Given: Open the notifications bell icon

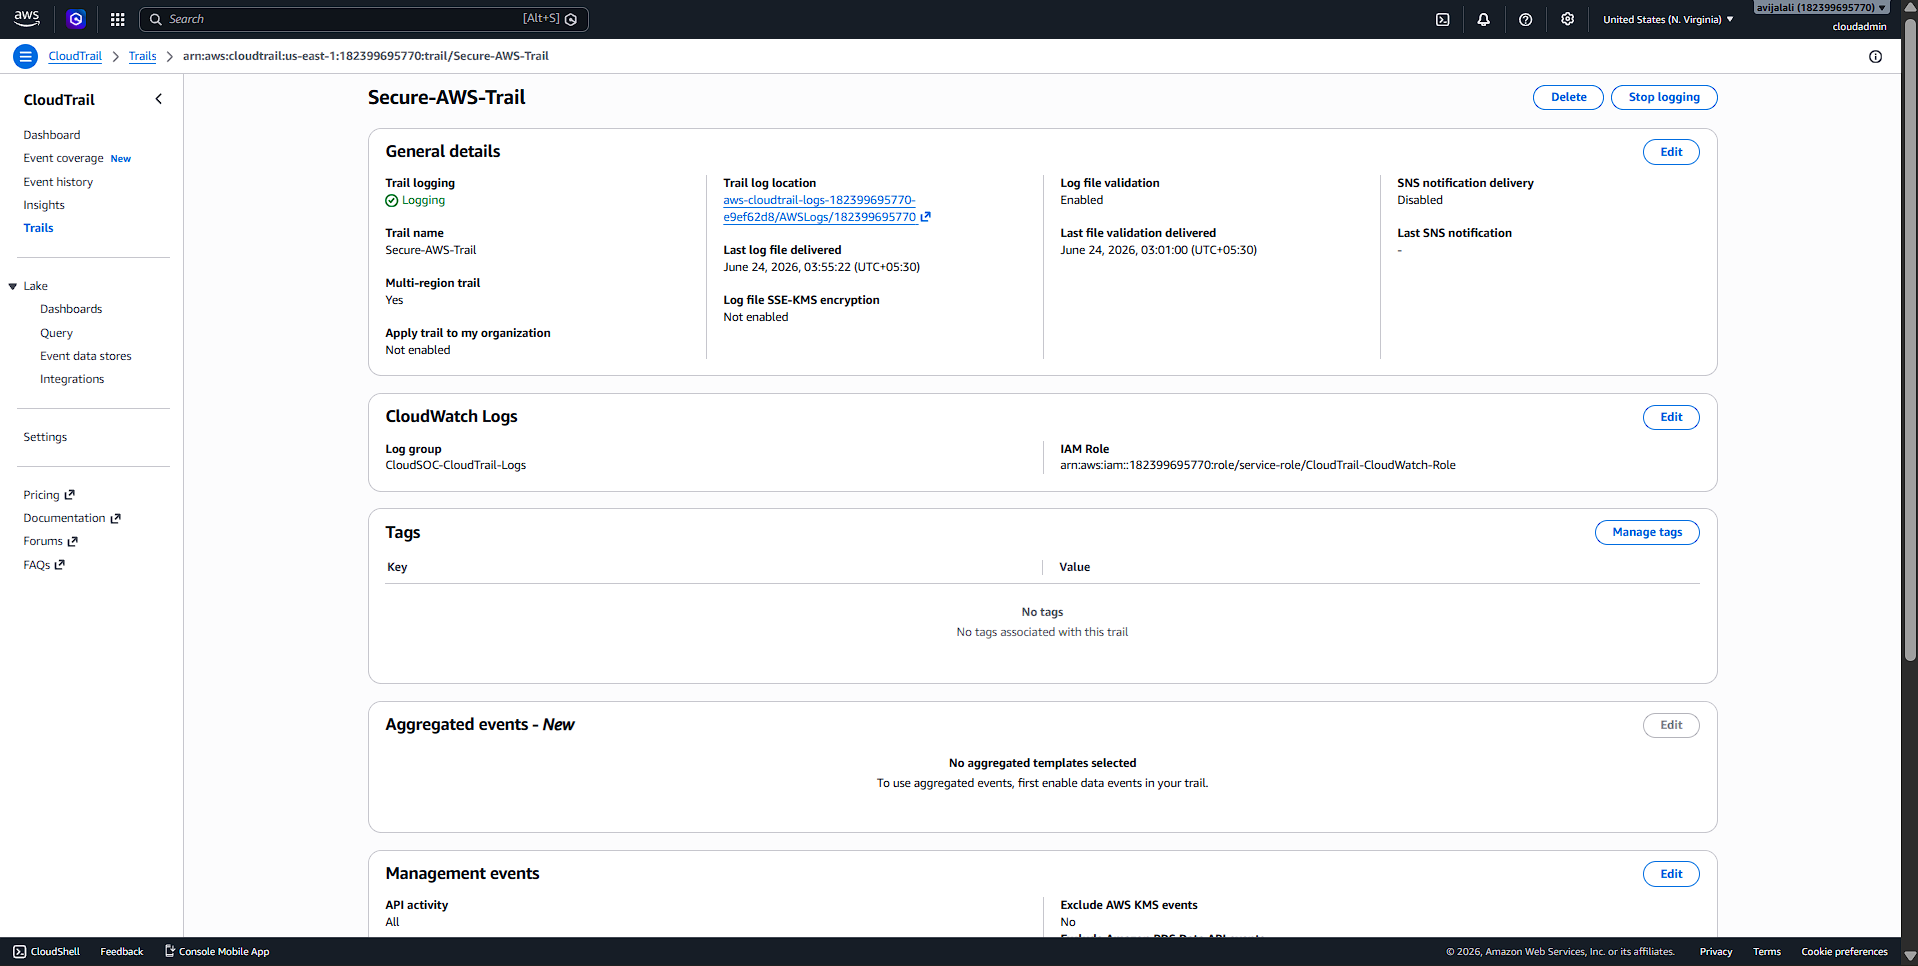Looking at the screenshot, I should (1483, 19).
